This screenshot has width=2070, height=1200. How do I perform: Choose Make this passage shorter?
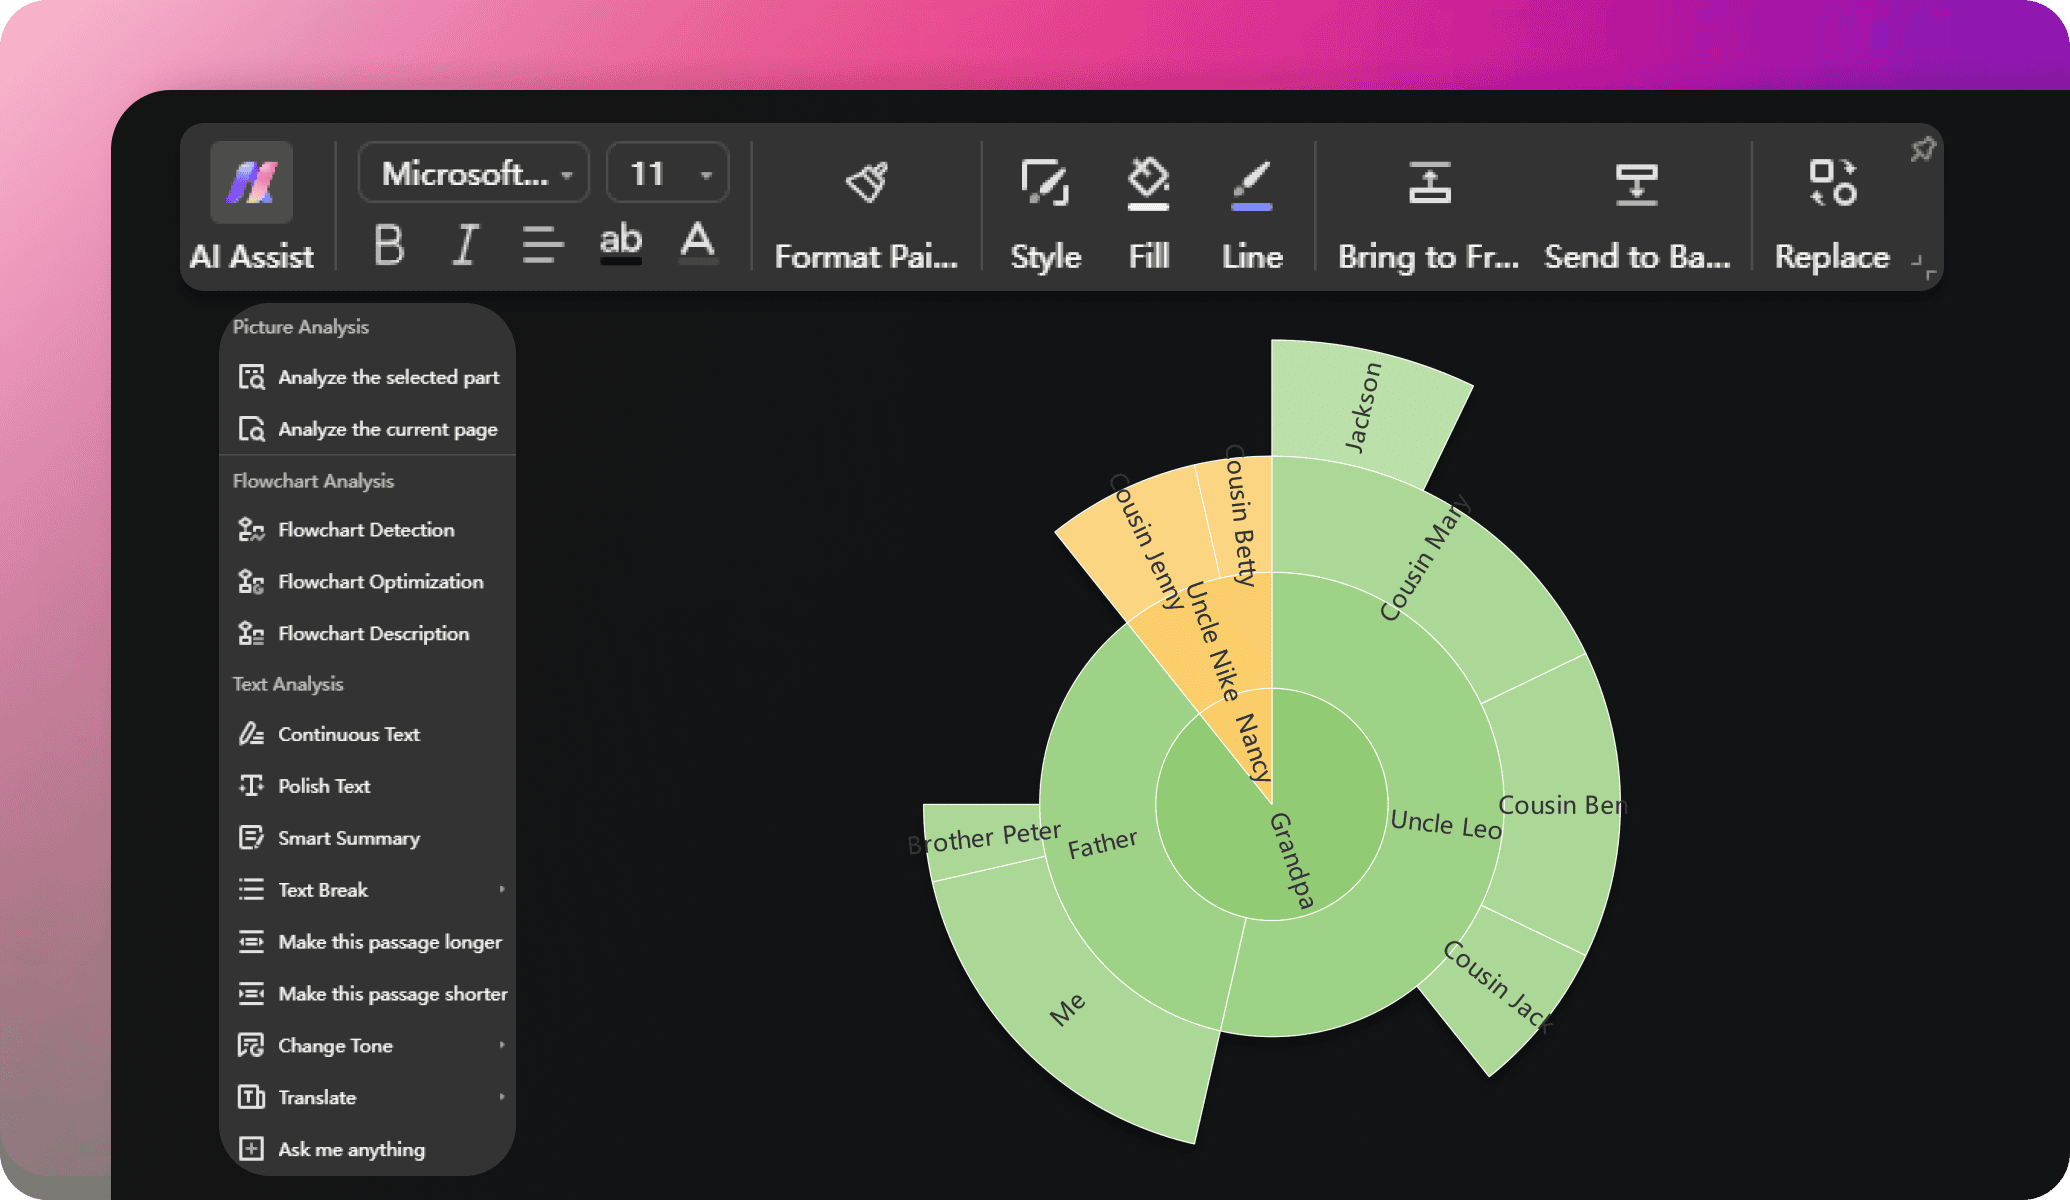click(x=368, y=994)
